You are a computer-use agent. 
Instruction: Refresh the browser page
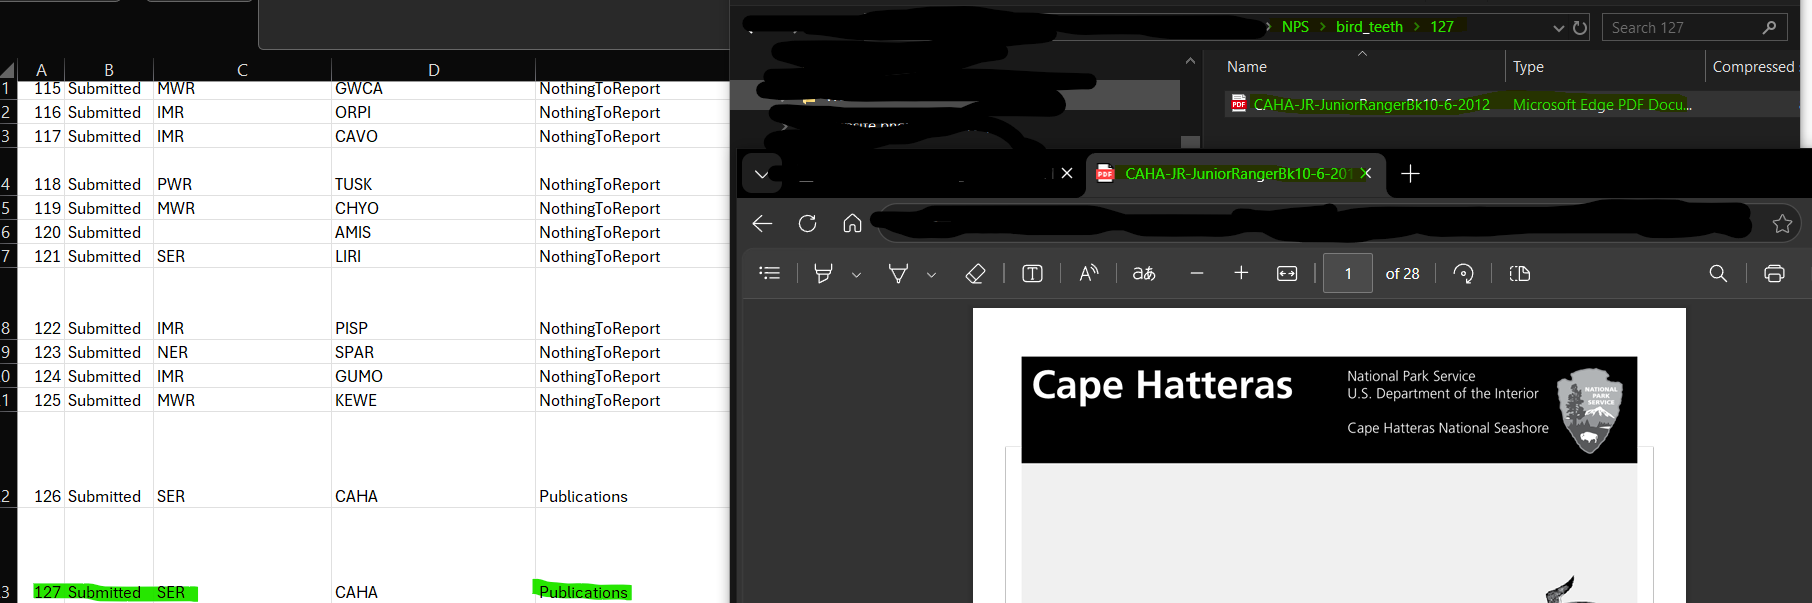[x=807, y=223]
